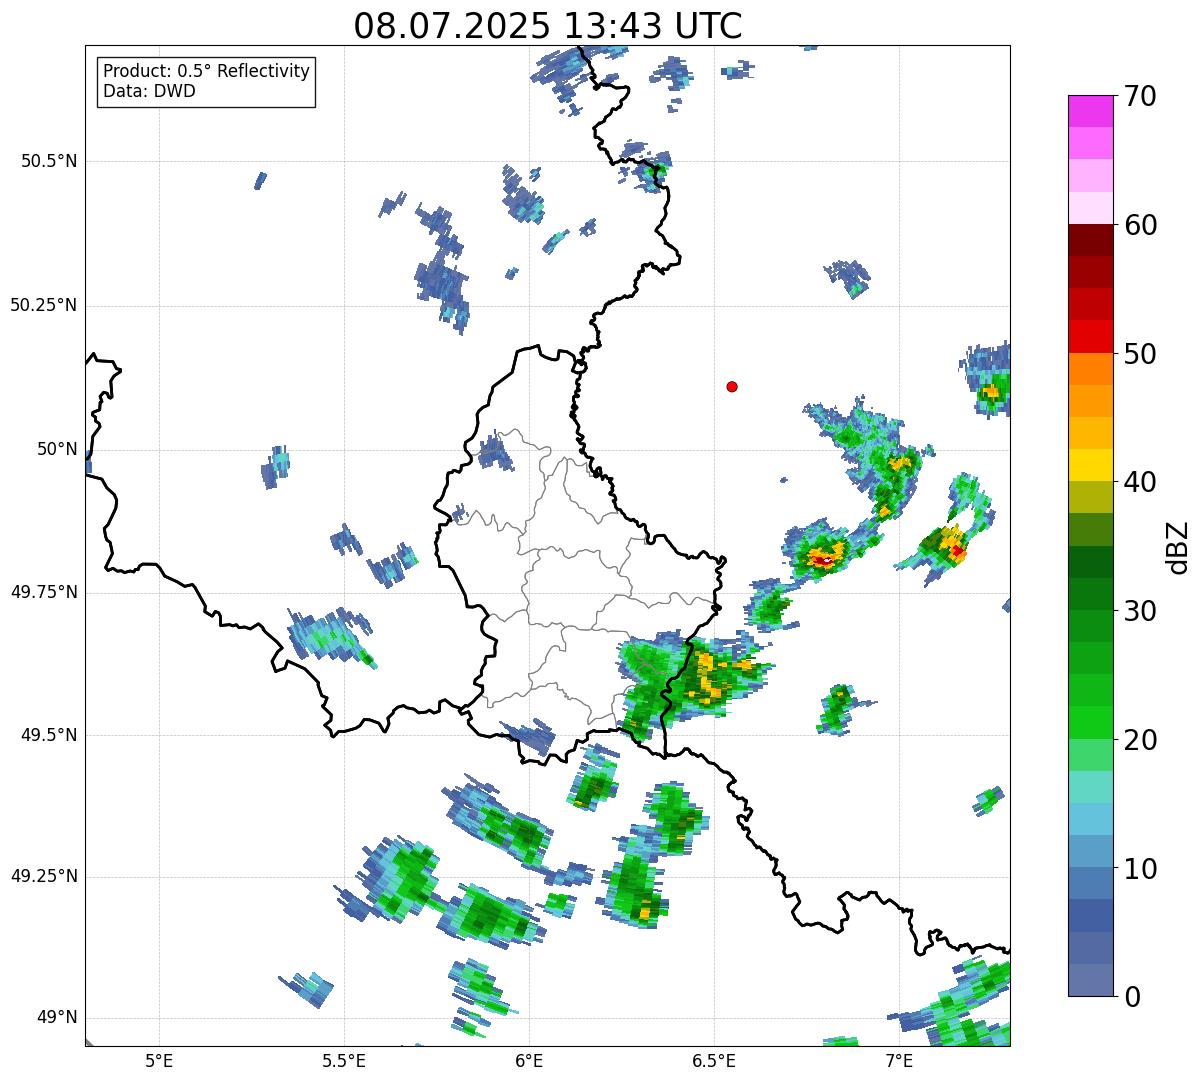Click the colorbar 10 tick label

[1140, 868]
